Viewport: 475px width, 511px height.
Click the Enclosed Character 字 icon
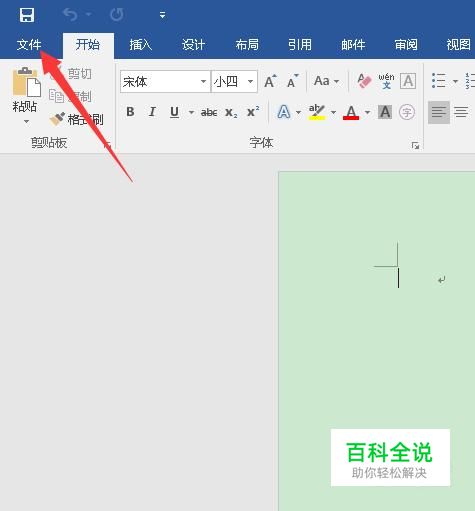click(x=407, y=112)
